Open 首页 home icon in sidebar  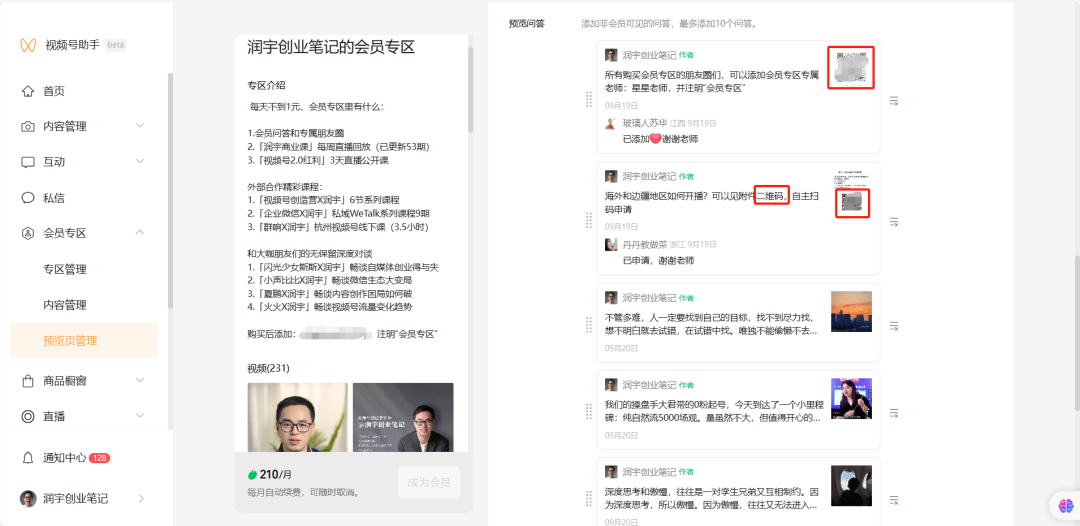28,91
